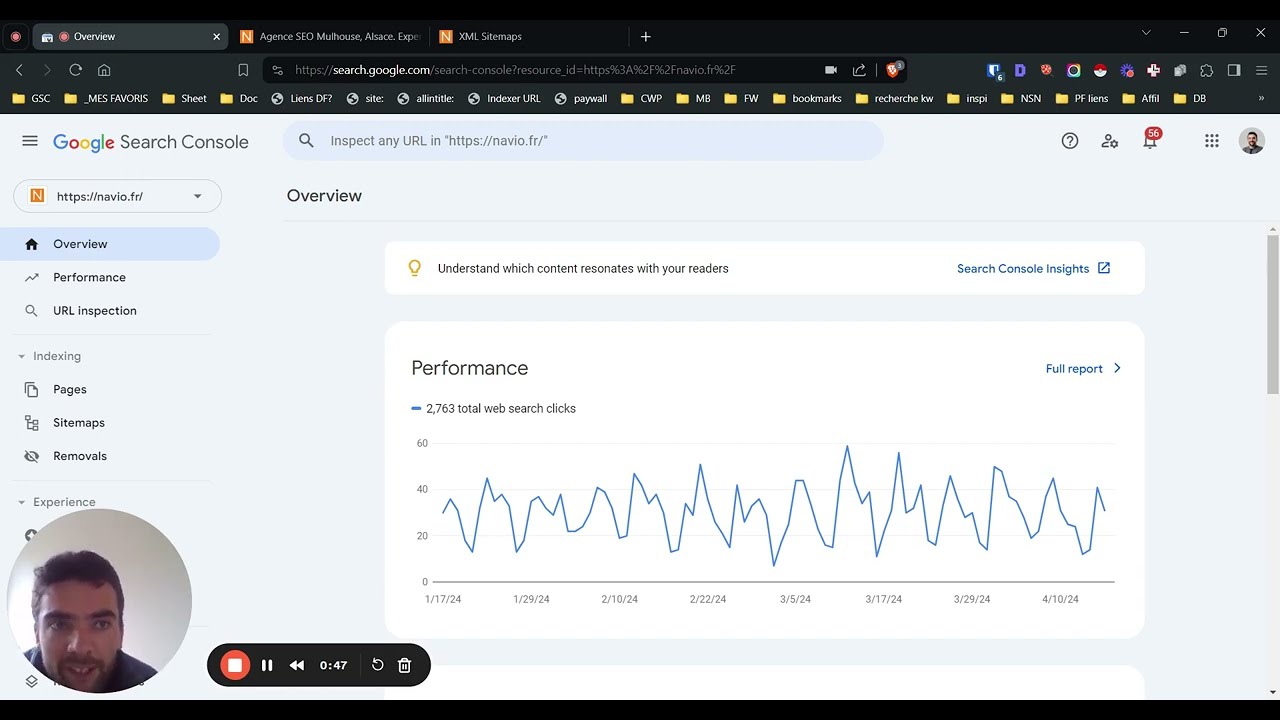Select Overview in sidebar
The image size is (1280, 720).
[110, 244]
